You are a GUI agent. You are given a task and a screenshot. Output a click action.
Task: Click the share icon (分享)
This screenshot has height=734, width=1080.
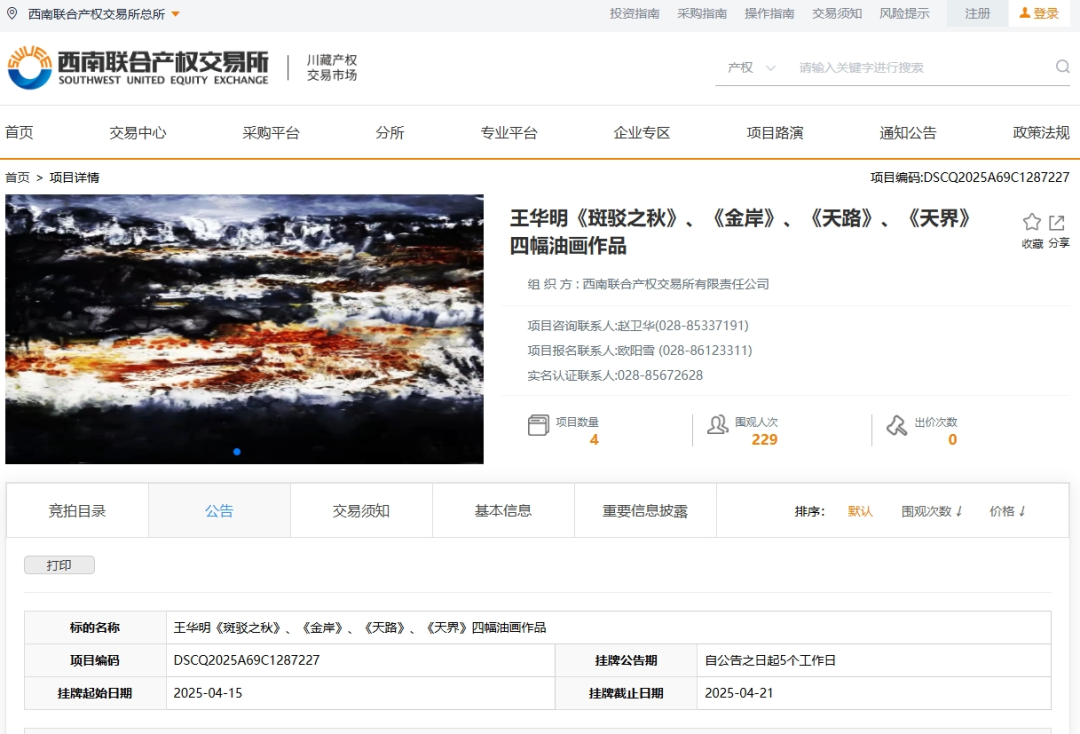pyautogui.click(x=1057, y=223)
